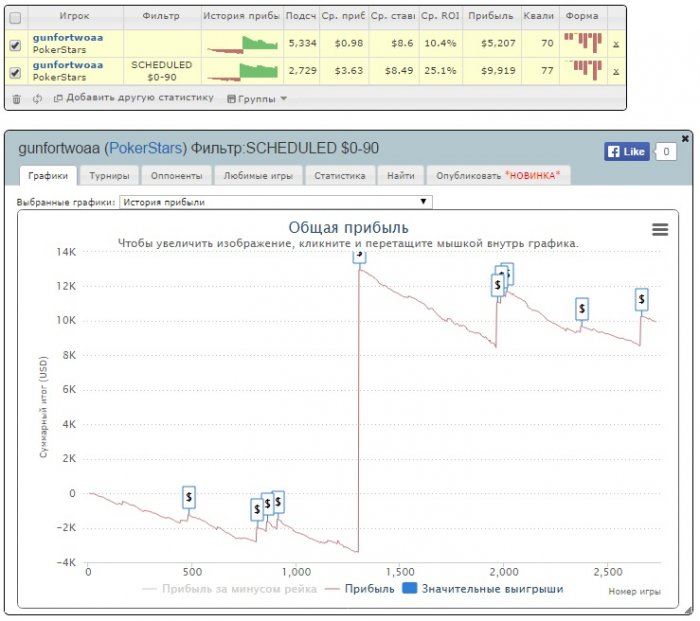Open the 'Группы' dropdown menu

coord(257,99)
